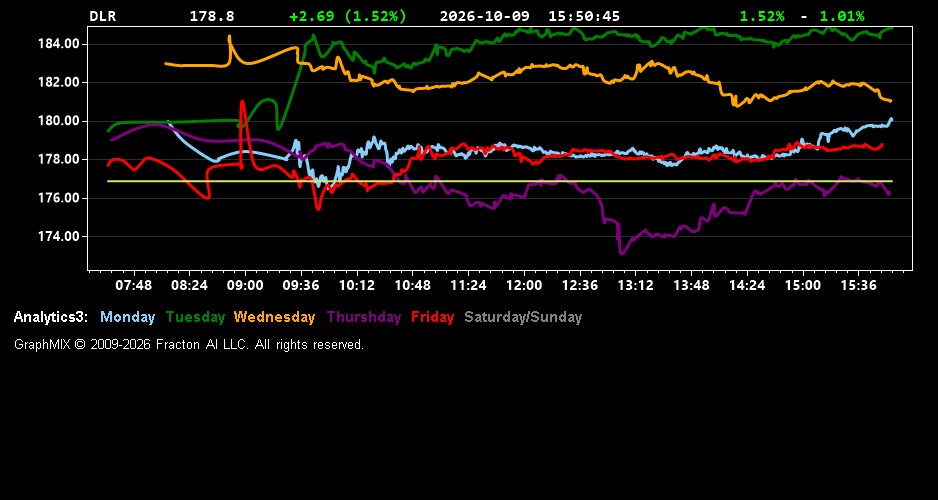
Task: Click the 15:36 time axis label
Action: click(x=858, y=286)
